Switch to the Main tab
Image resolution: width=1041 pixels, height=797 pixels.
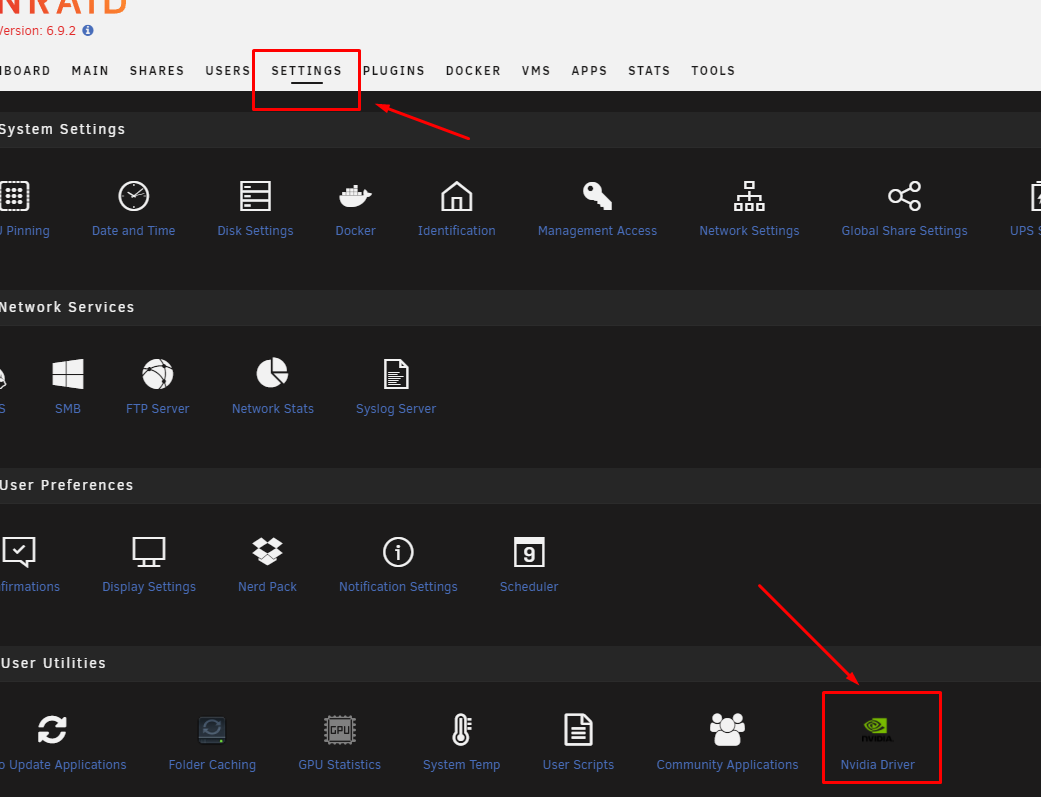(90, 70)
